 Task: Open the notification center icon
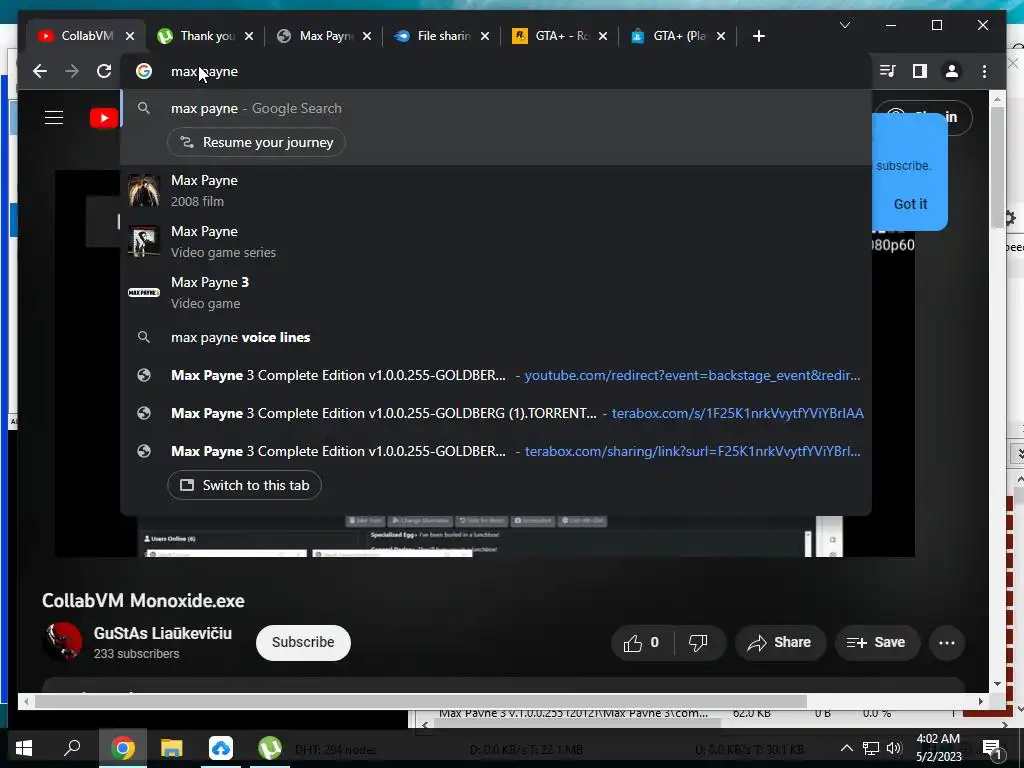pos(991,749)
